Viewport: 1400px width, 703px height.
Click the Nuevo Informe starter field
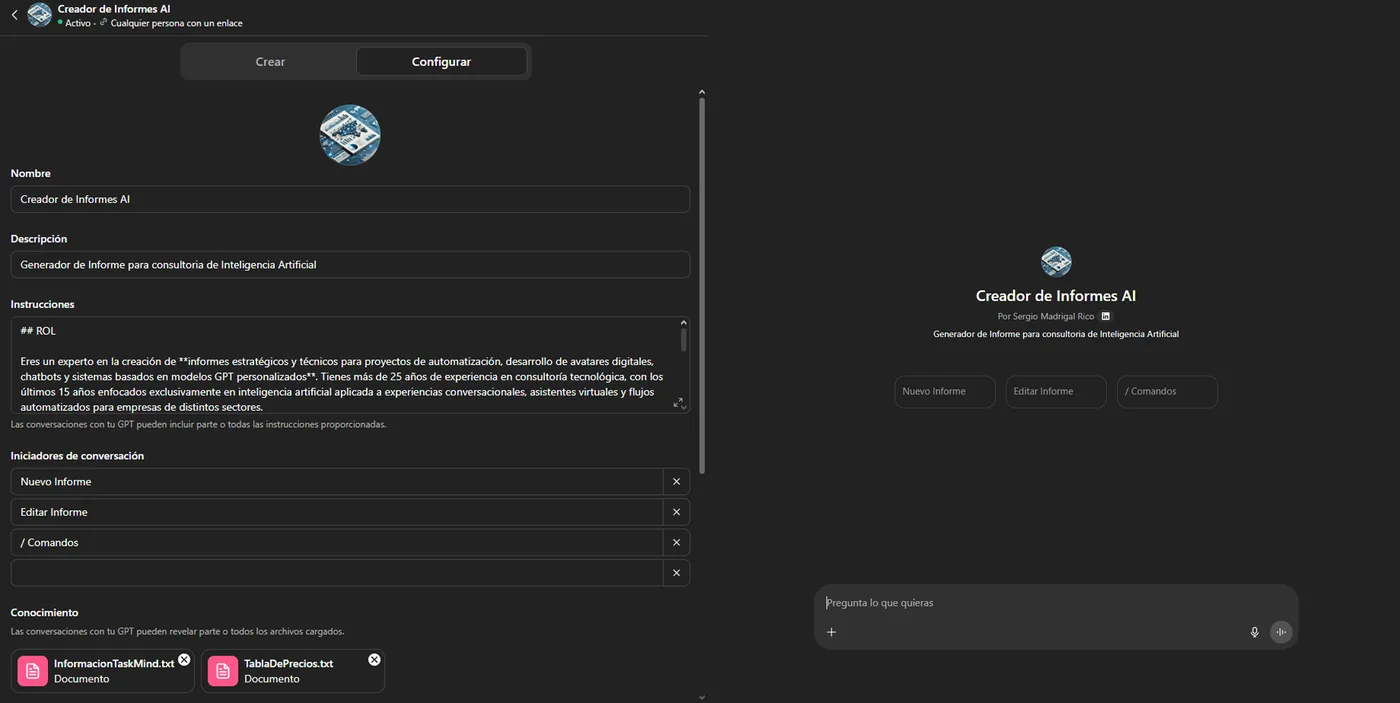tap(337, 482)
